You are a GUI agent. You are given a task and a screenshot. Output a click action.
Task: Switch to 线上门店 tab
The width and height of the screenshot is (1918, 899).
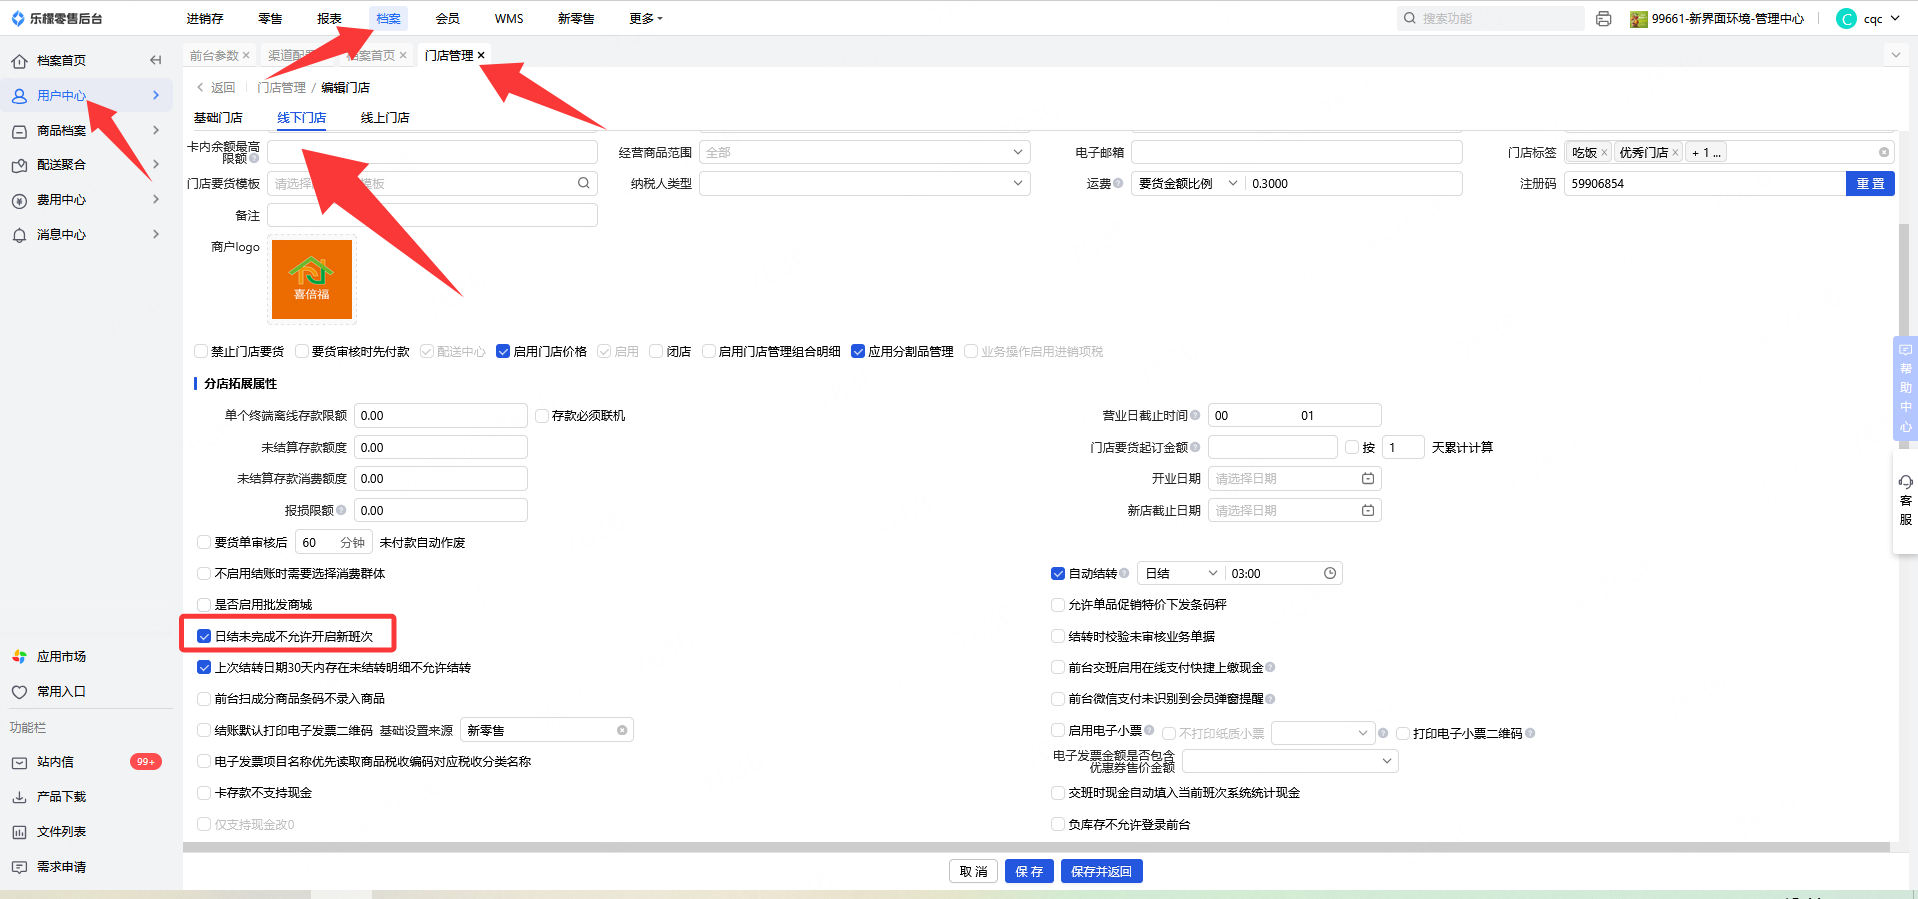pos(385,118)
